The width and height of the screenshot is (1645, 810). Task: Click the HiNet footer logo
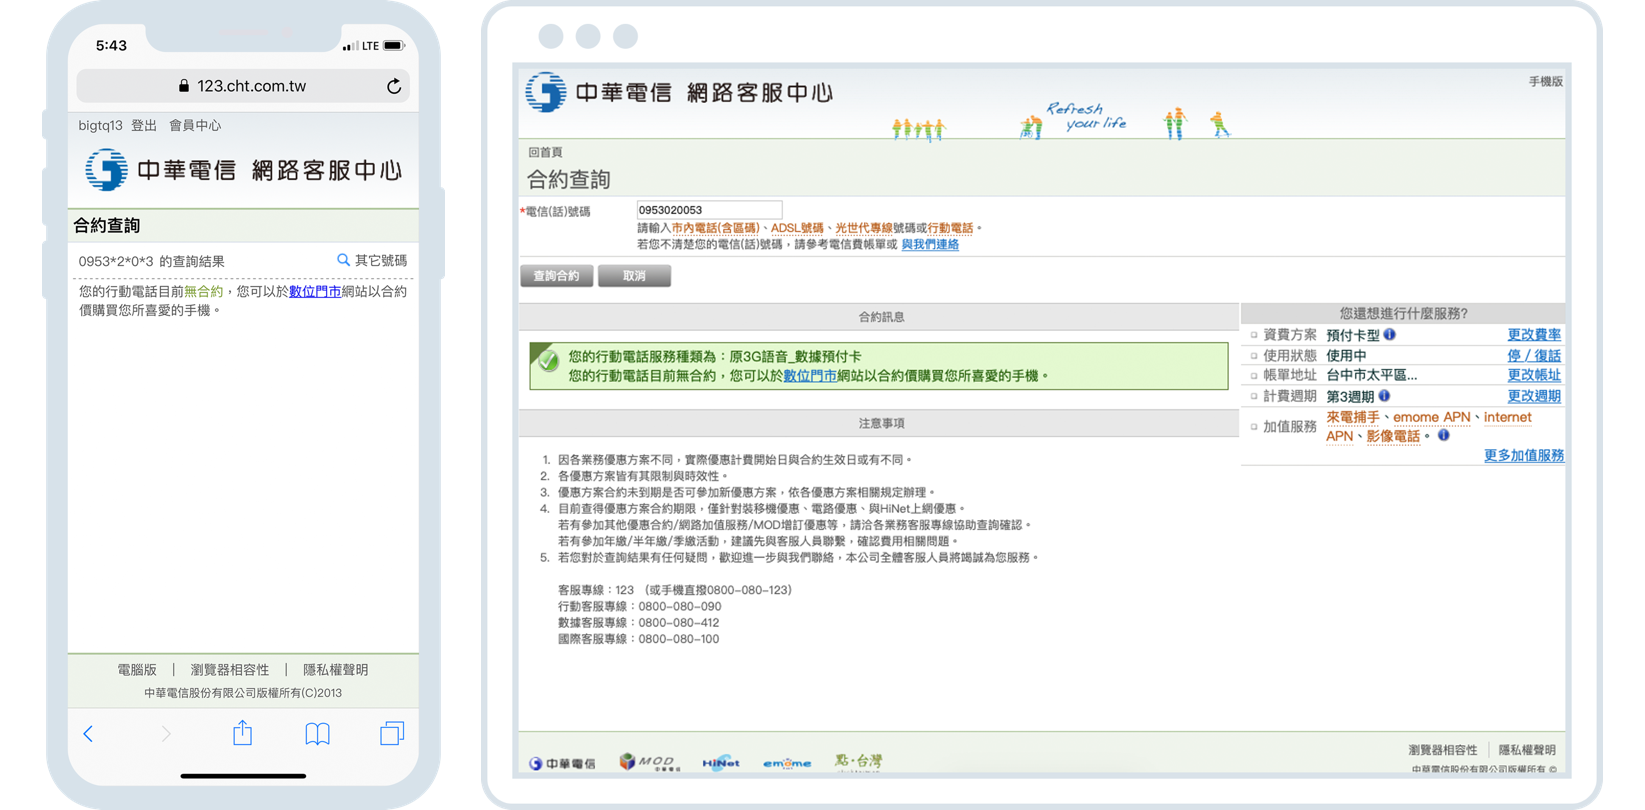(721, 763)
